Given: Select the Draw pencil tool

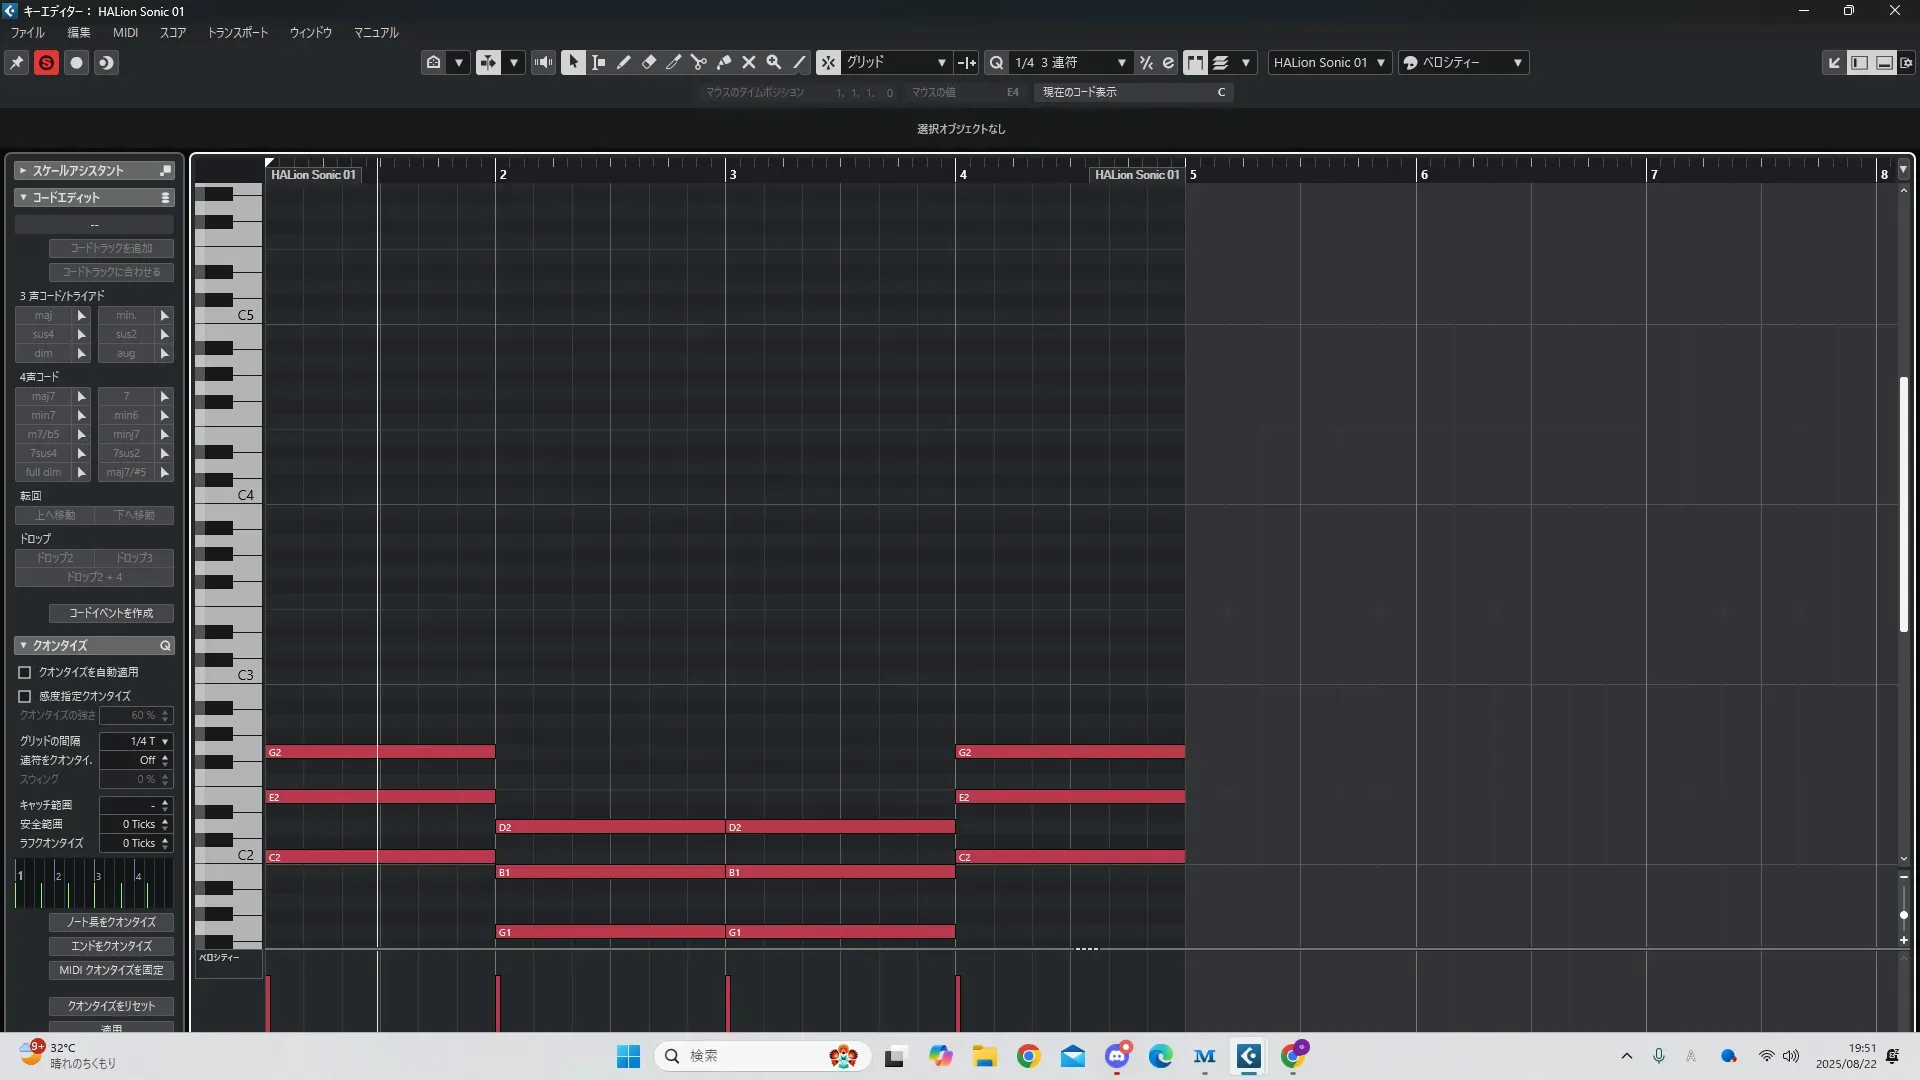Looking at the screenshot, I should [624, 62].
